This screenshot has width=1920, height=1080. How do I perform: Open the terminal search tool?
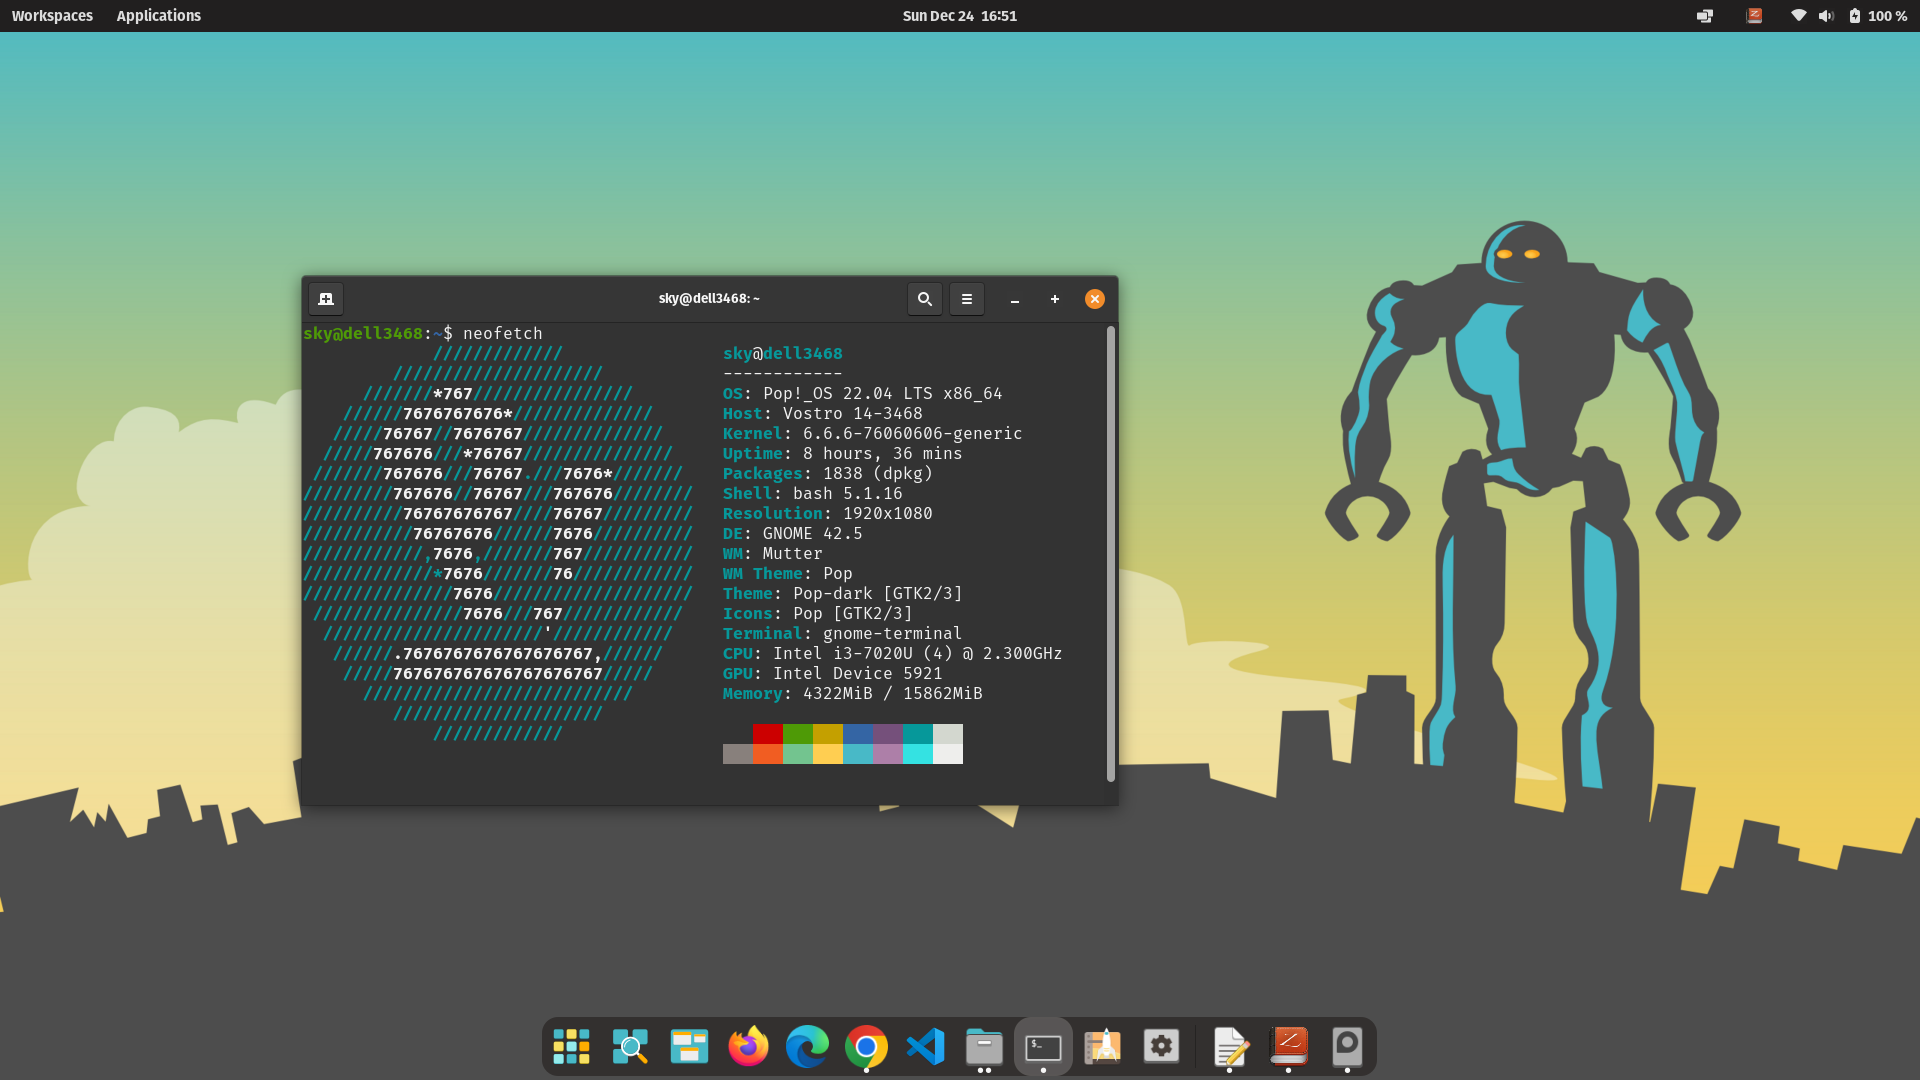tap(925, 299)
